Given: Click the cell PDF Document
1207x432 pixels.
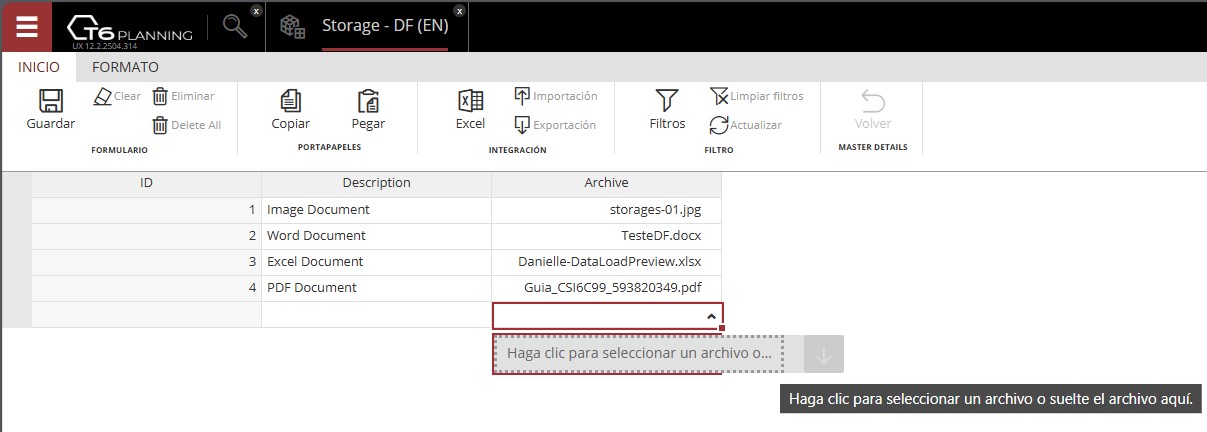Looking at the screenshot, I should pyautogui.click(x=376, y=288).
